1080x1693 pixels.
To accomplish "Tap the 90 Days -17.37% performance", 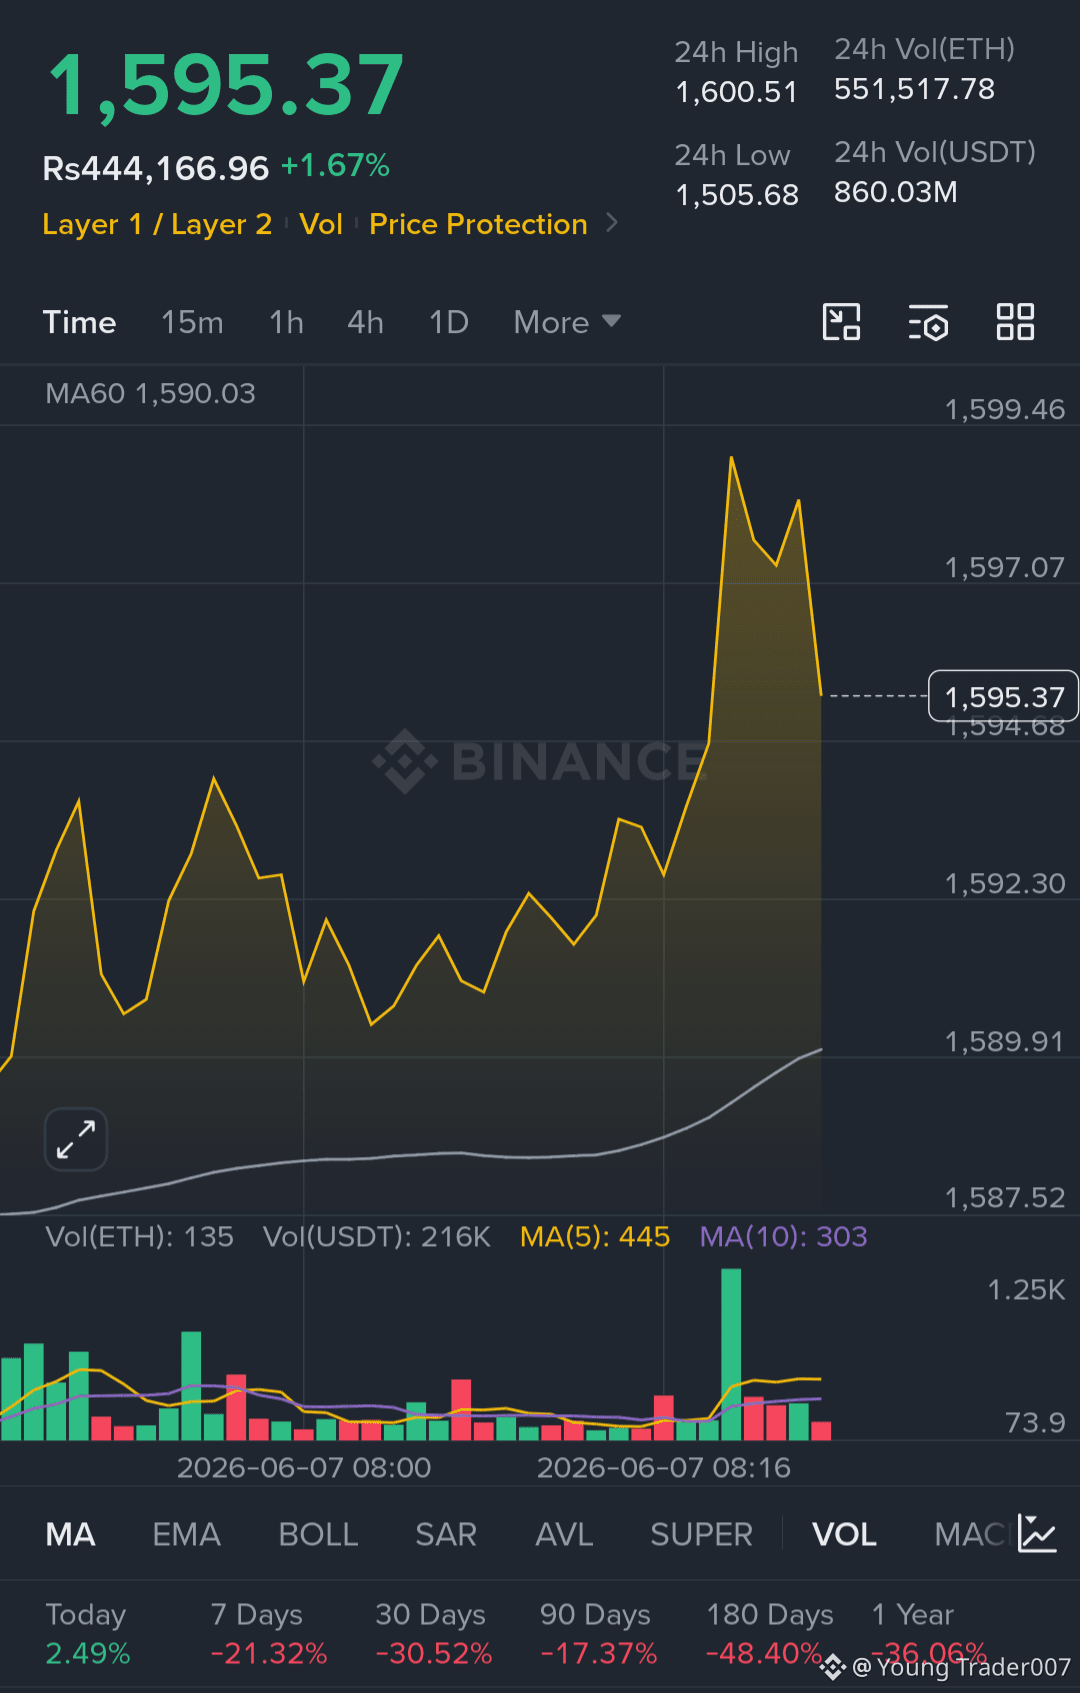I will [x=598, y=1634].
